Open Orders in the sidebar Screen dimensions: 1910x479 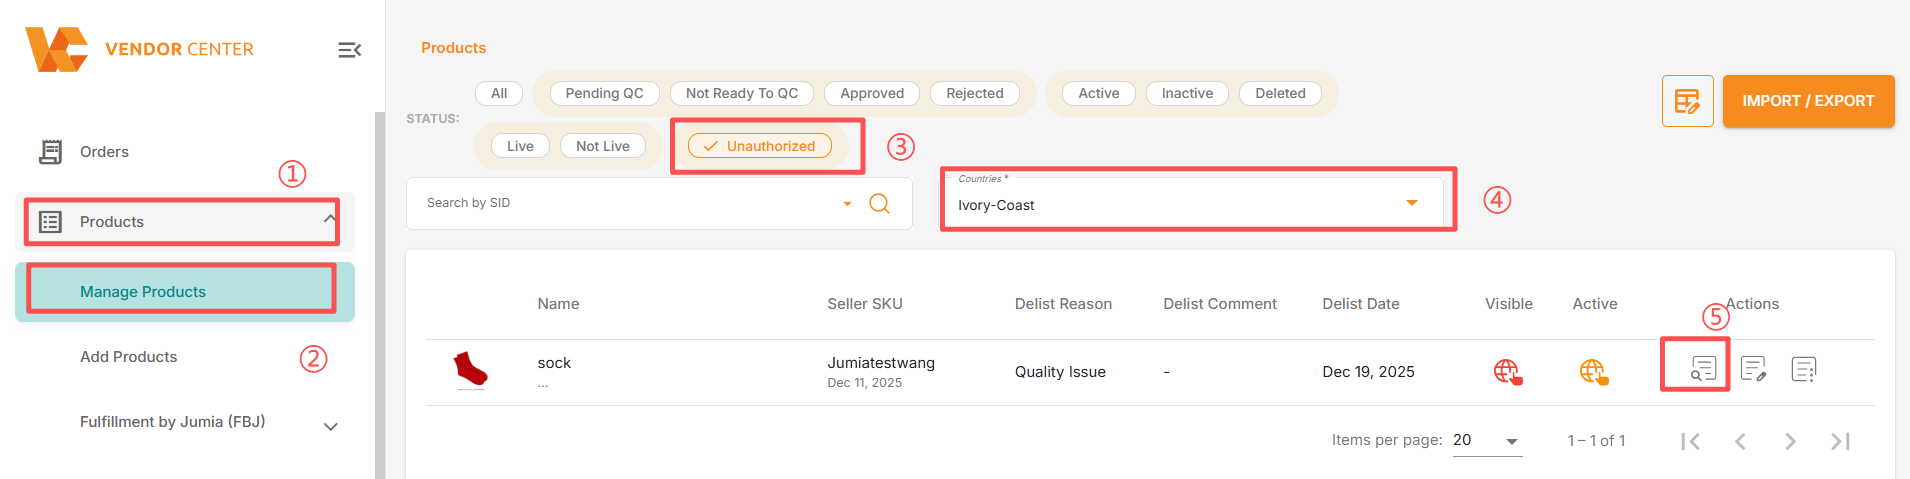click(x=104, y=152)
